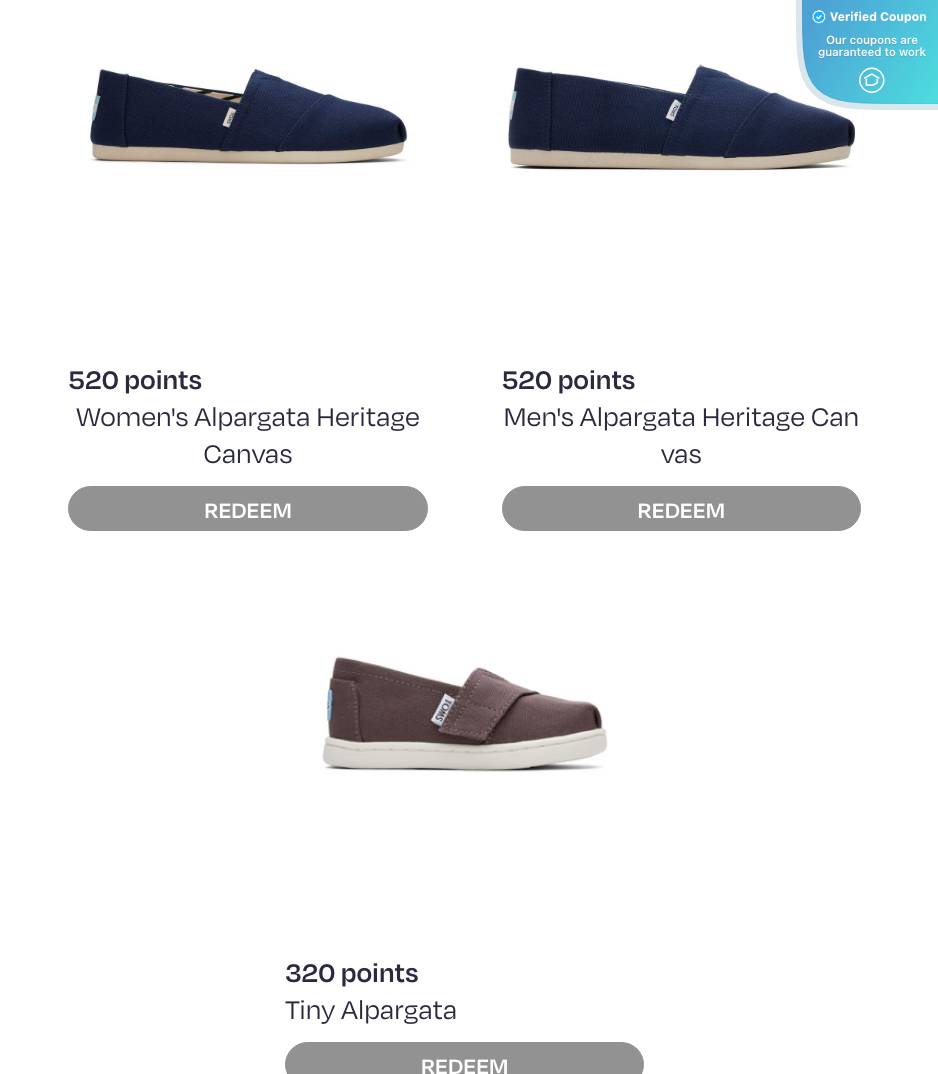The height and width of the screenshot is (1074, 938).
Task: Redeem the Men's Alpargata Heritage Canvas
Action: point(681,508)
